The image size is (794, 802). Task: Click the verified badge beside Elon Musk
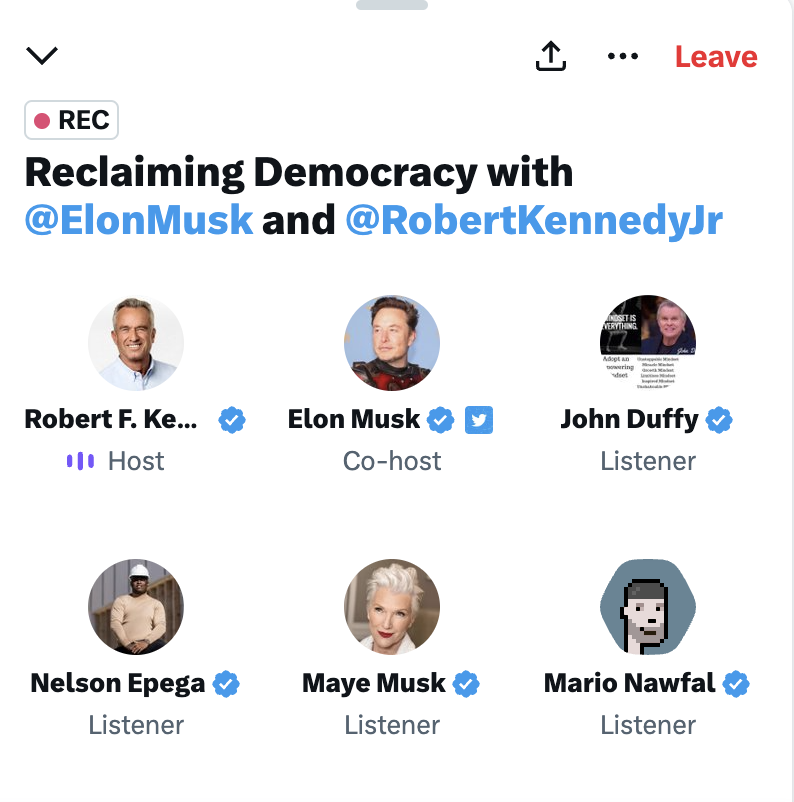[441, 420]
